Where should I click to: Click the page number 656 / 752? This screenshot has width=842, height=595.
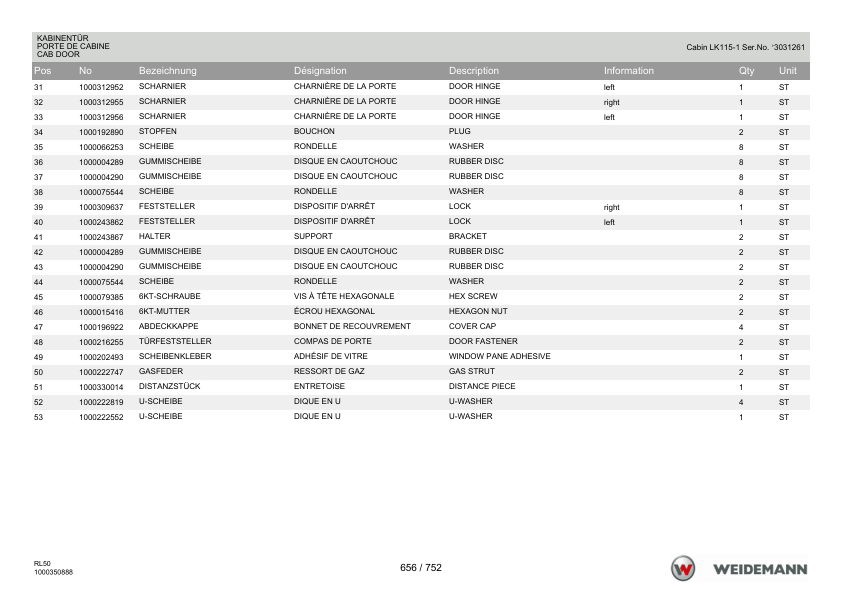pyautogui.click(x=420, y=568)
